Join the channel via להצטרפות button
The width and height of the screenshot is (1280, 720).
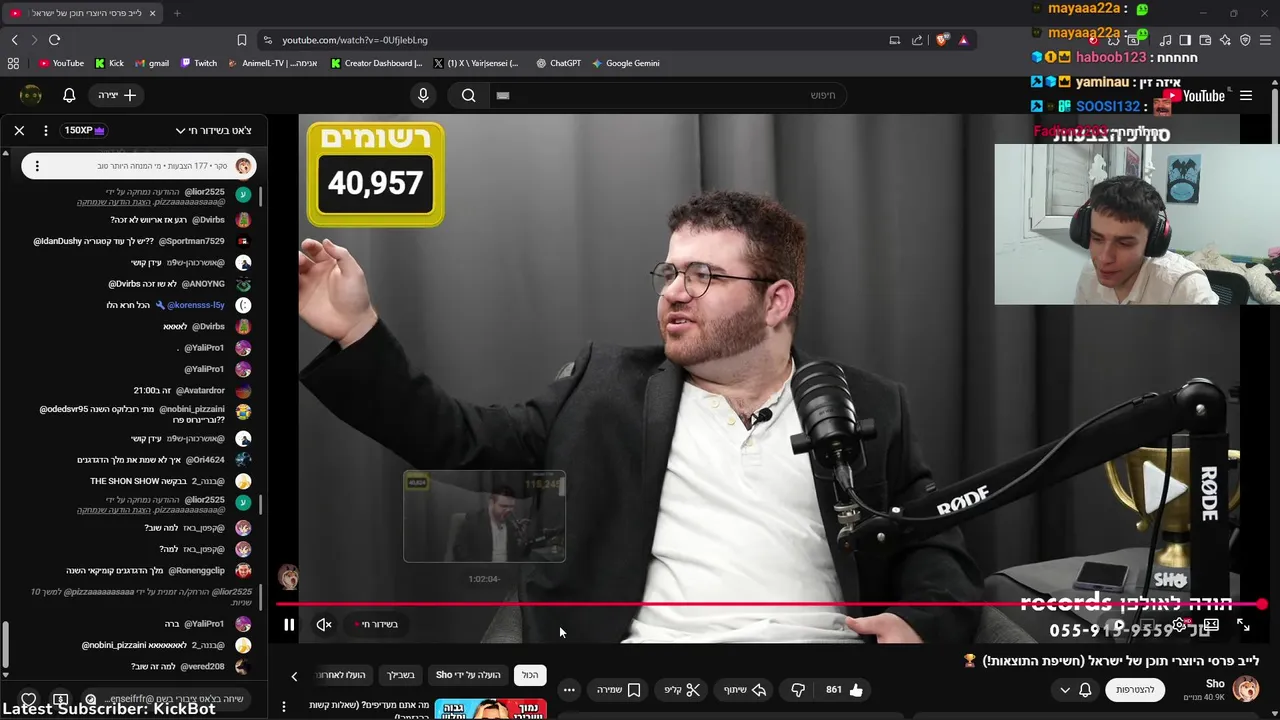pos(1135,690)
